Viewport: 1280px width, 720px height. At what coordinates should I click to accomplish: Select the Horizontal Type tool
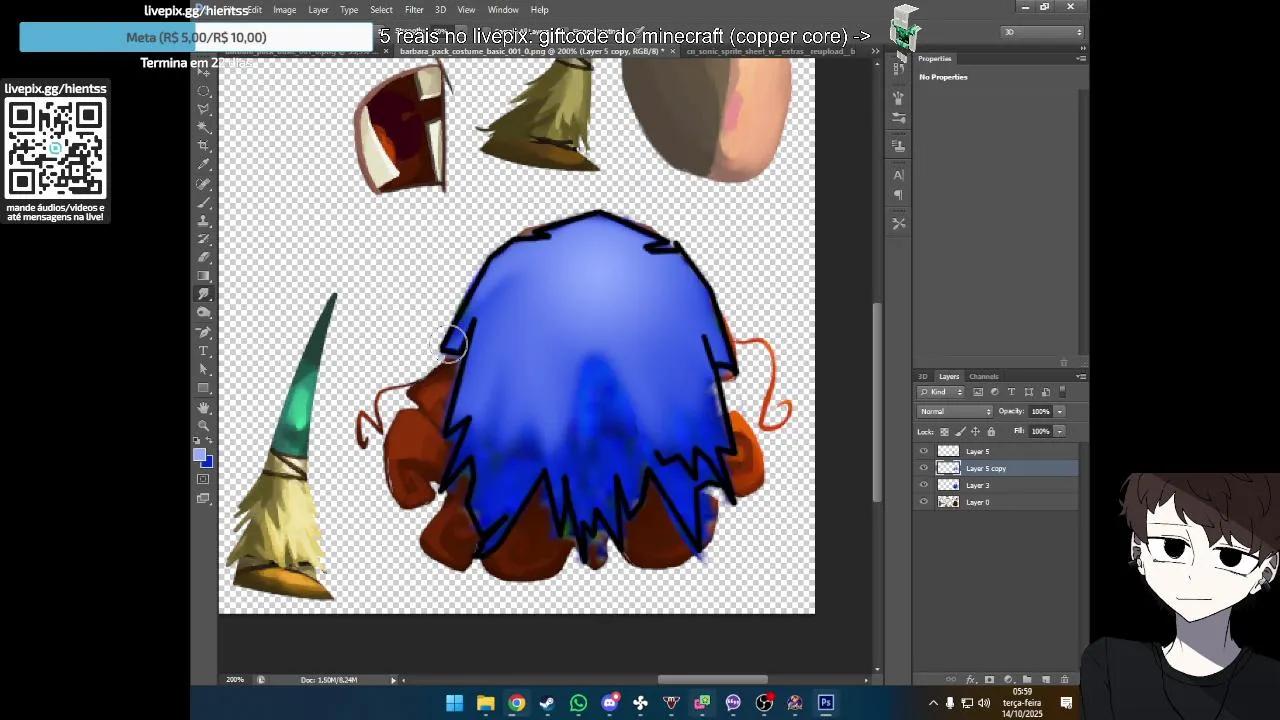click(204, 351)
